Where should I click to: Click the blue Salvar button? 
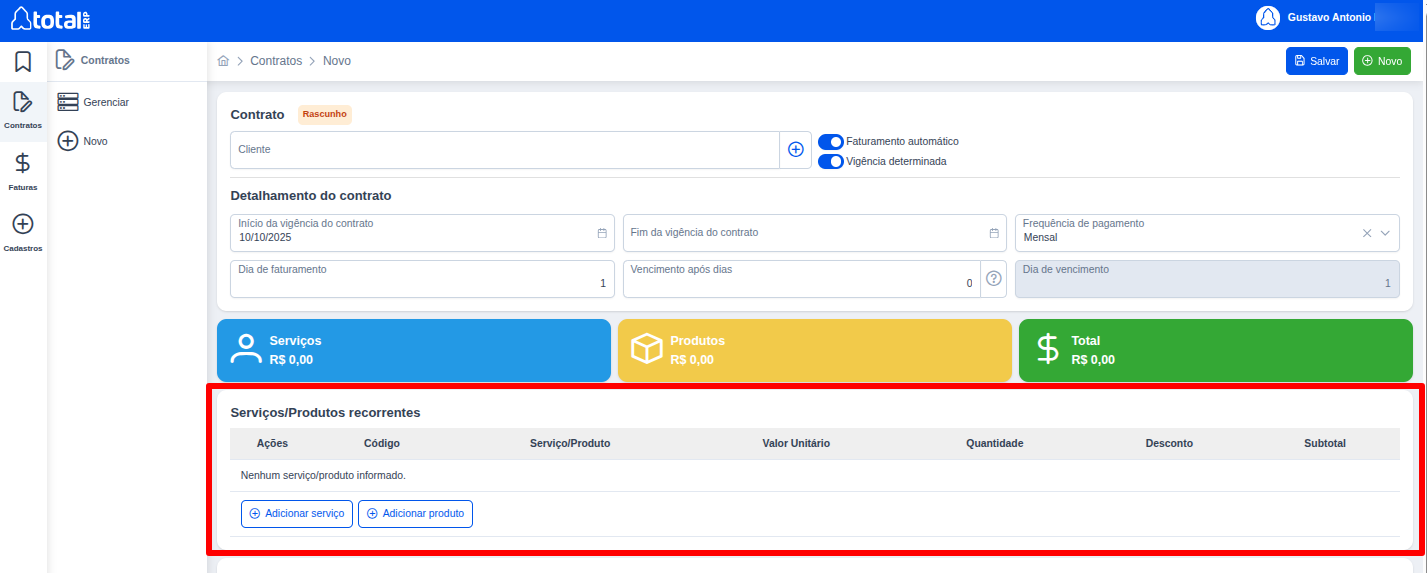pyautogui.click(x=1316, y=61)
